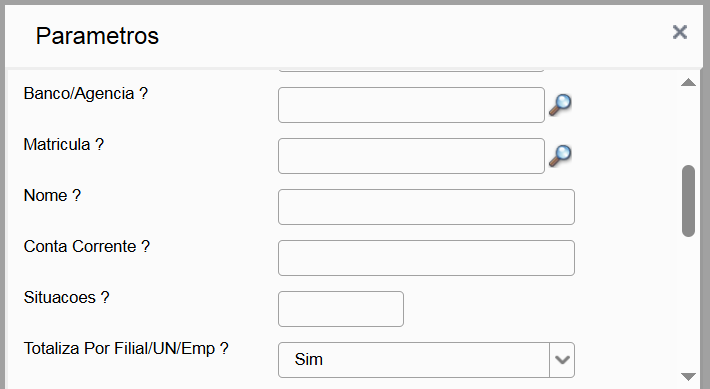710x389 pixels.
Task: Open the Banco/Agencia lookup magnifier
Action: [560, 105]
